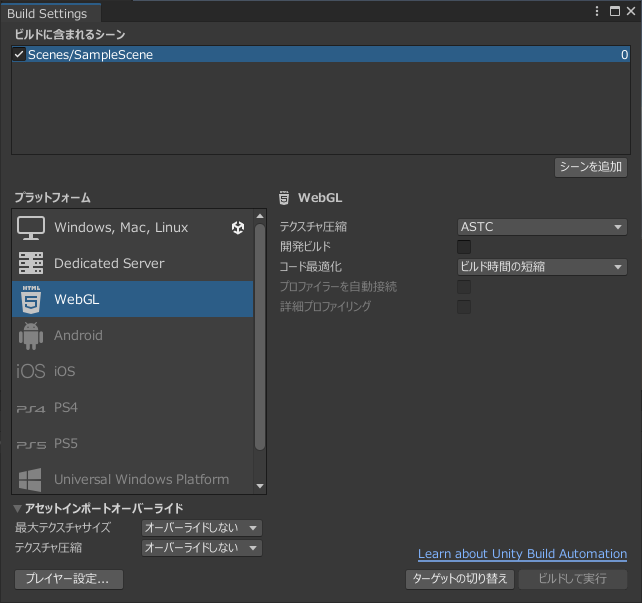Click the HTML5 icon in the WebGL row
Viewport: 642px width, 603px height.
click(x=31, y=299)
